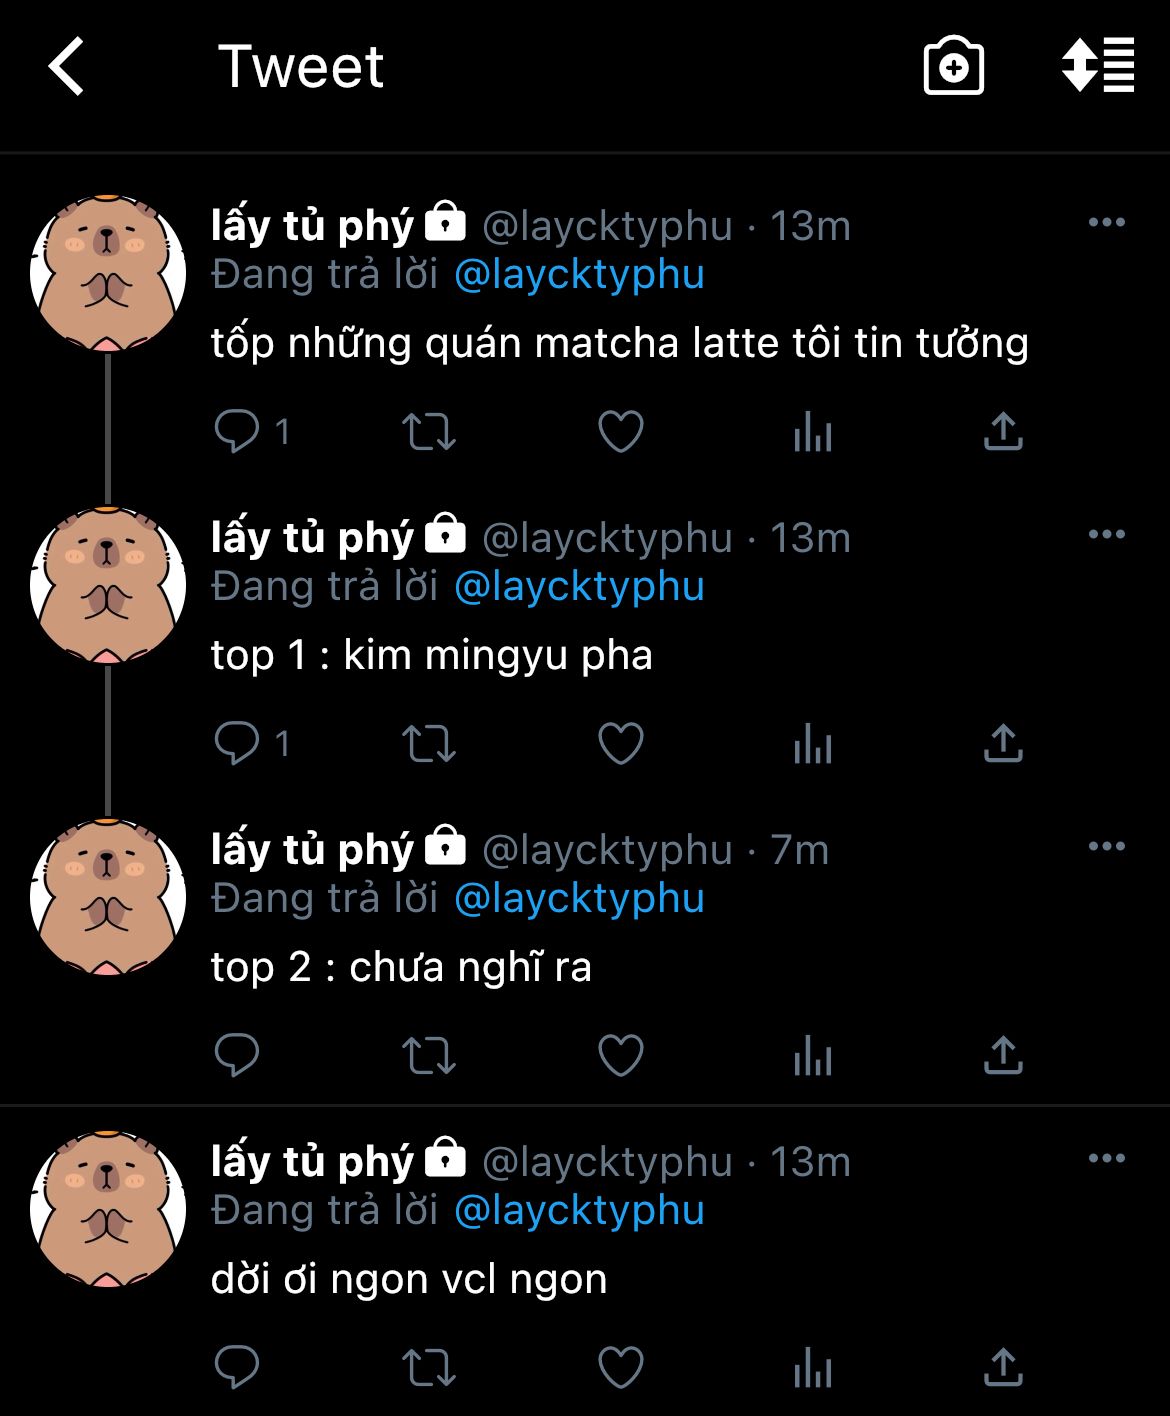Share the matcha latte tweet
Screen dimensions: 1170x1416
[1003, 432]
